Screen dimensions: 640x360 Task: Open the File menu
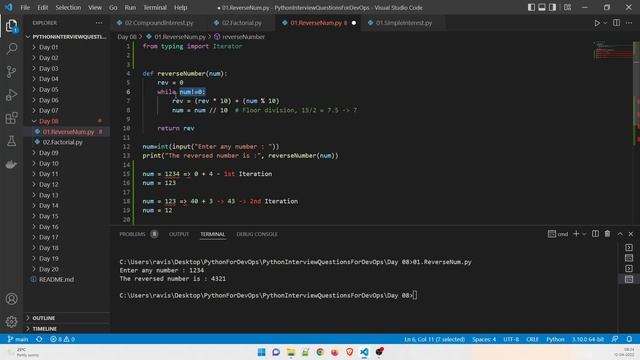25,7
